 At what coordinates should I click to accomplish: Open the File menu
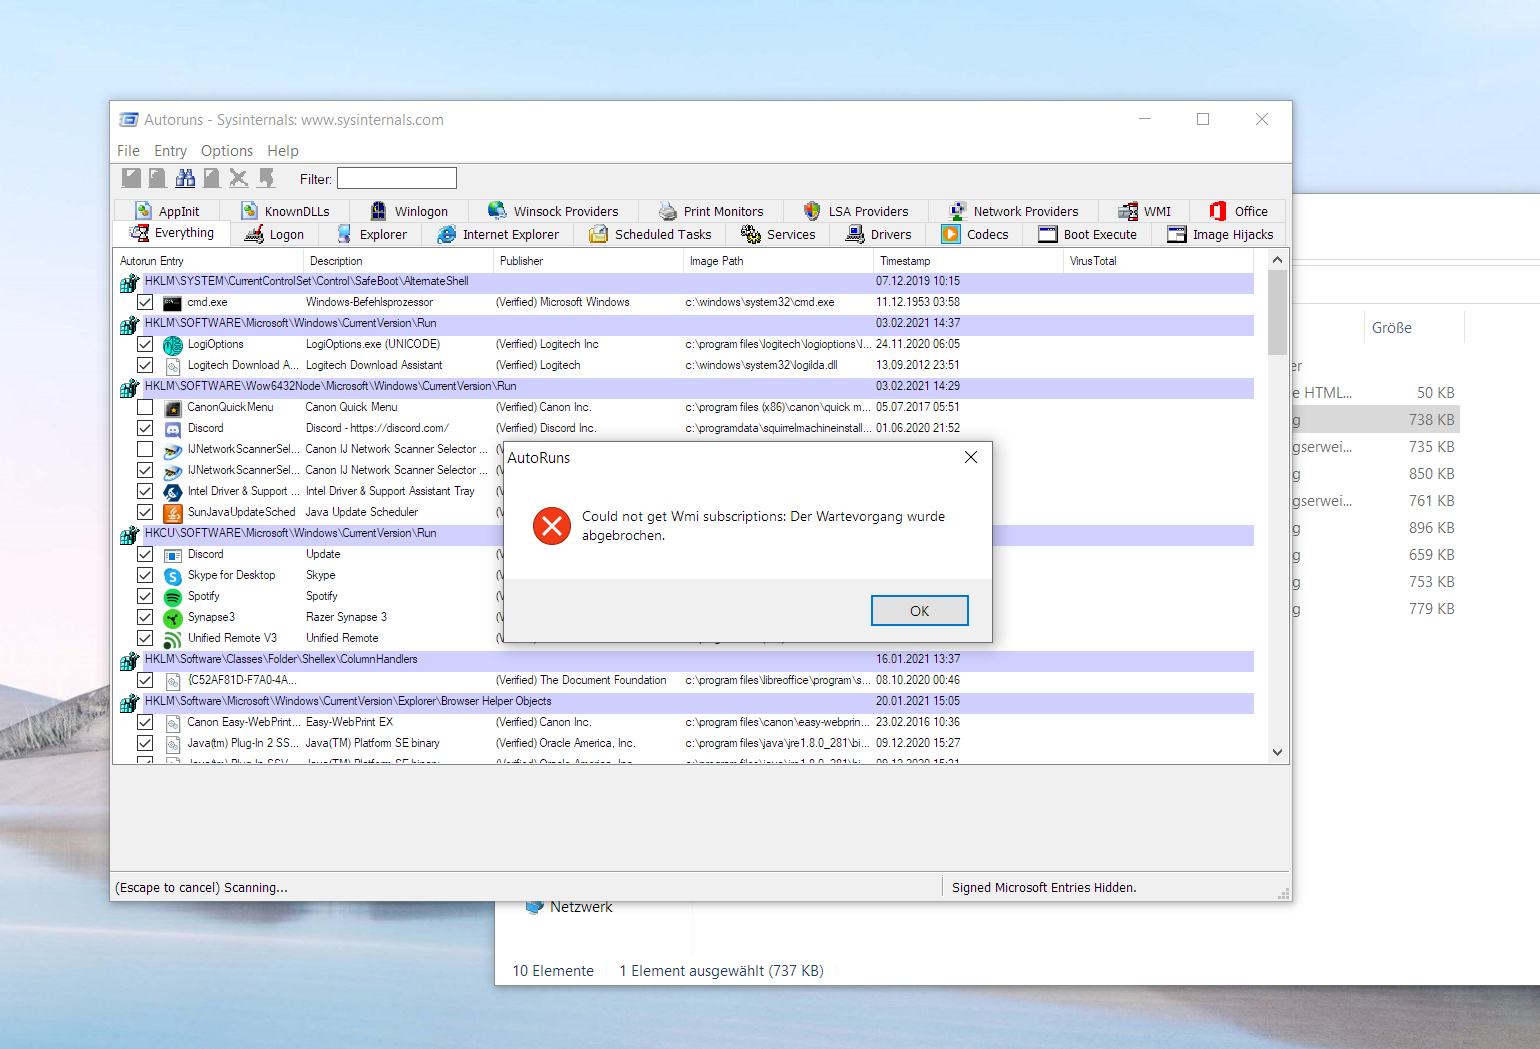click(128, 151)
